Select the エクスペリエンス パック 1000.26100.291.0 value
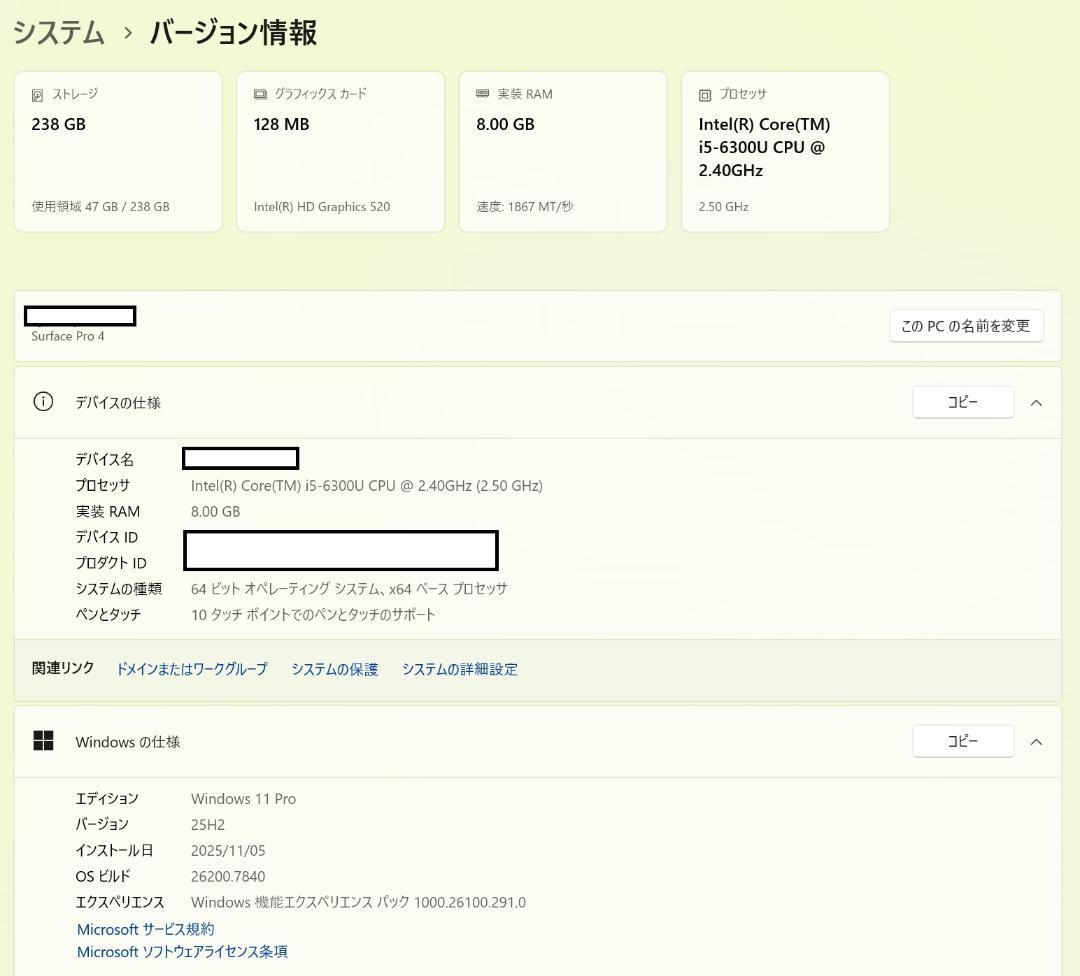Screen dimensions: 1080x976 (358, 902)
